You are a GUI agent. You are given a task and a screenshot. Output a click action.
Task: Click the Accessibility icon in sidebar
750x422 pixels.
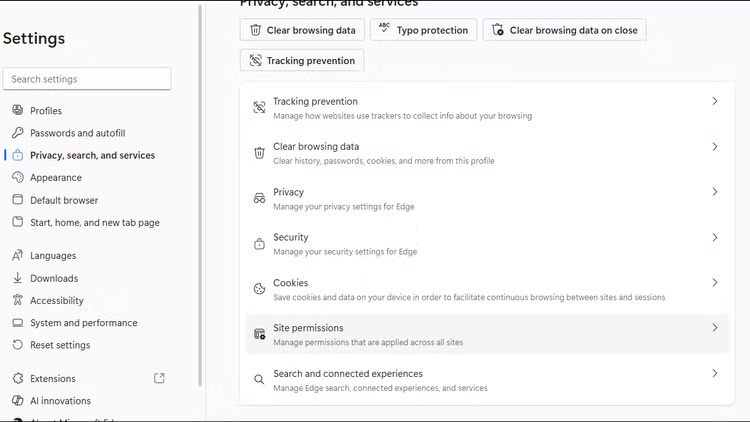click(x=17, y=301)
